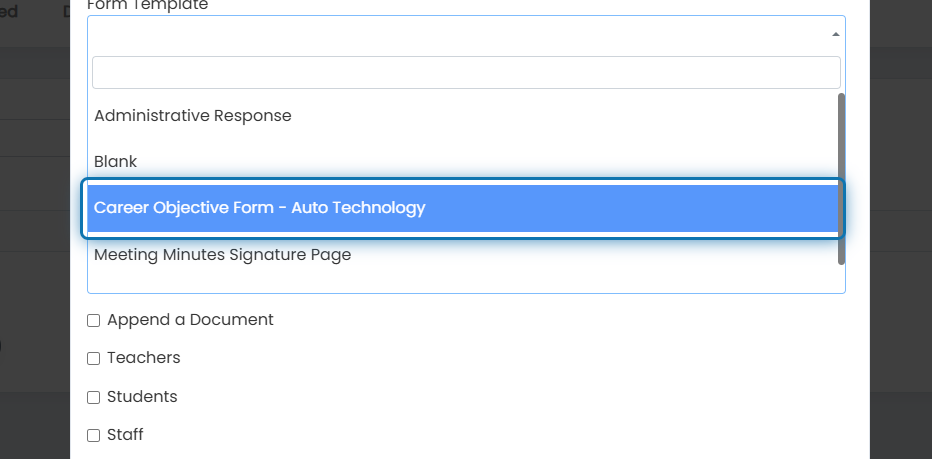Click the Form Template select box
This screenshot has height=459, width=932.
[x=466, y=34]
